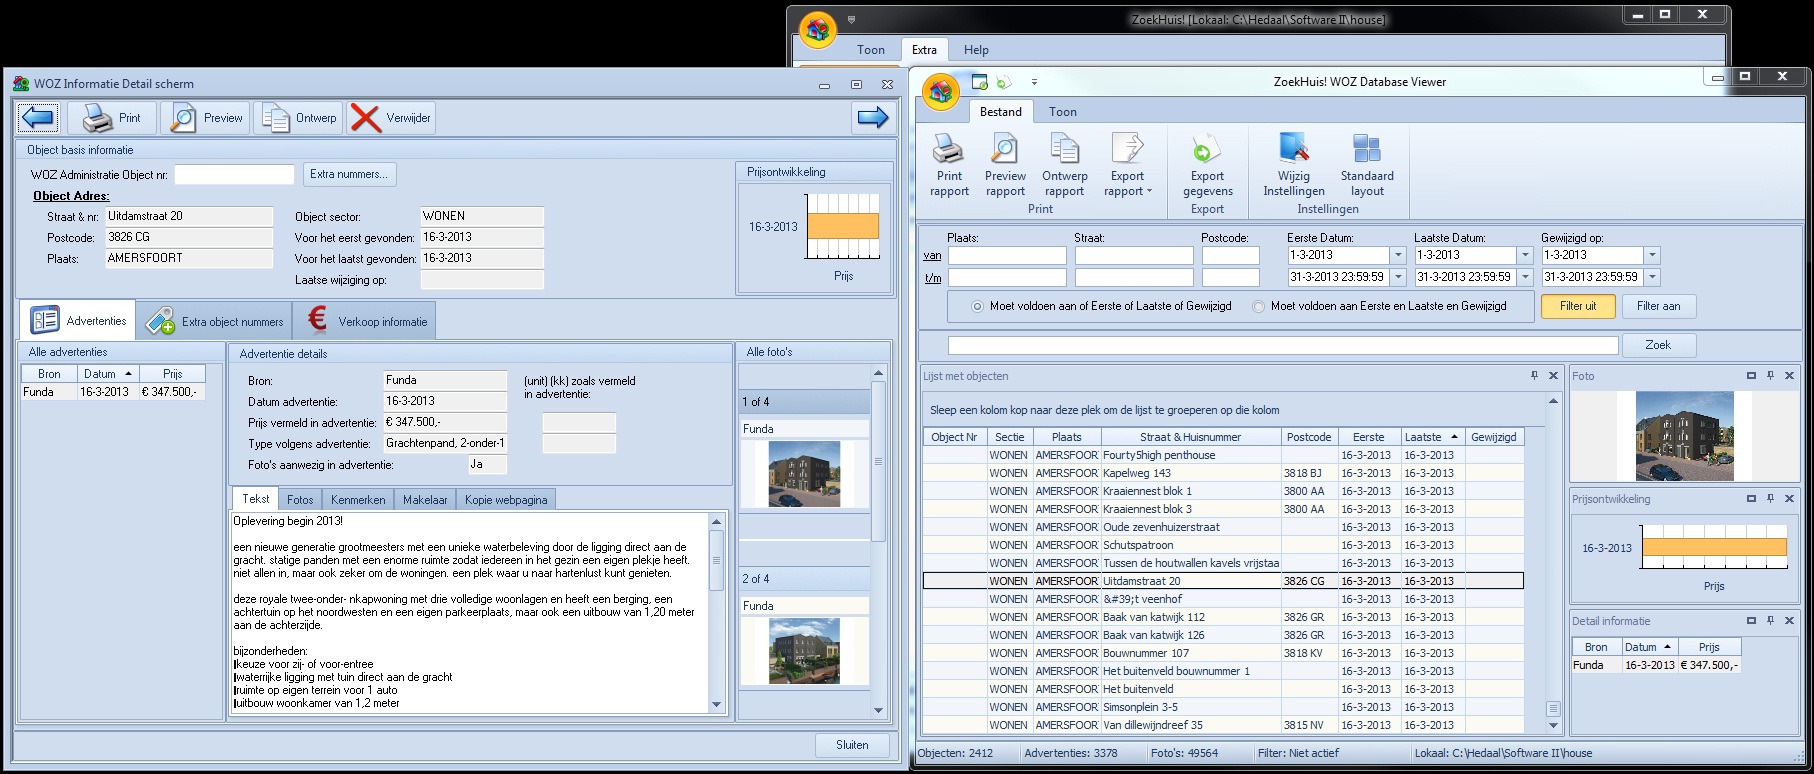The image size is (1814, 774).
Task: Select 'Eerste en Laatste en Gewijzigd' radio option
Action: pyautogui.click(x=1258, y=307)
